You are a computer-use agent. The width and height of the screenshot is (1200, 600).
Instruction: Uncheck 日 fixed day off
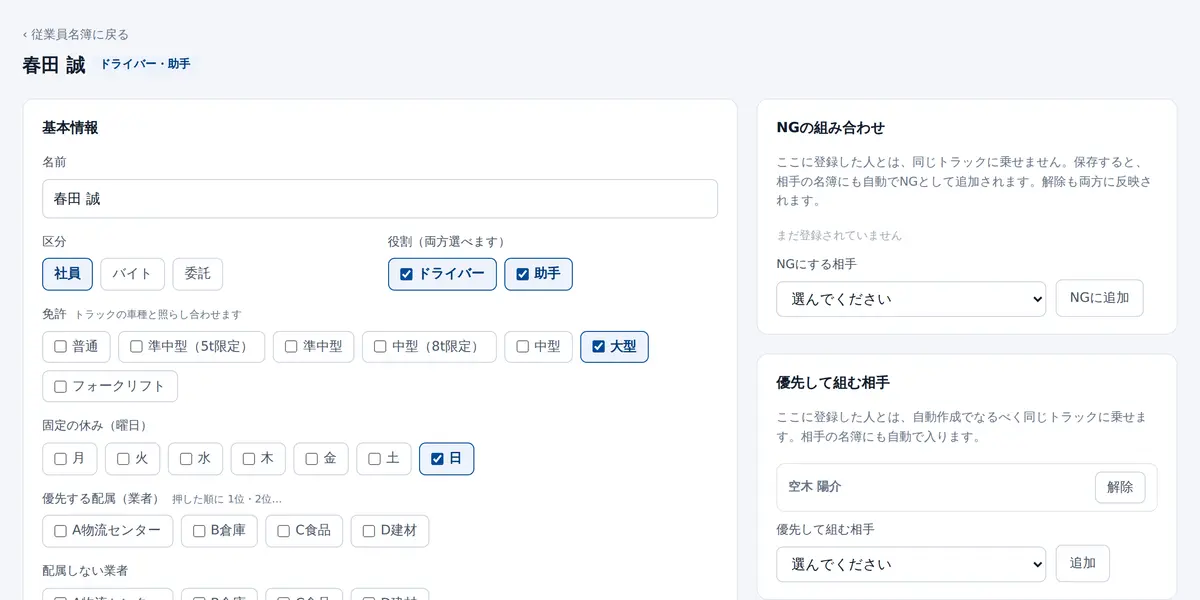tap(447, 459)
